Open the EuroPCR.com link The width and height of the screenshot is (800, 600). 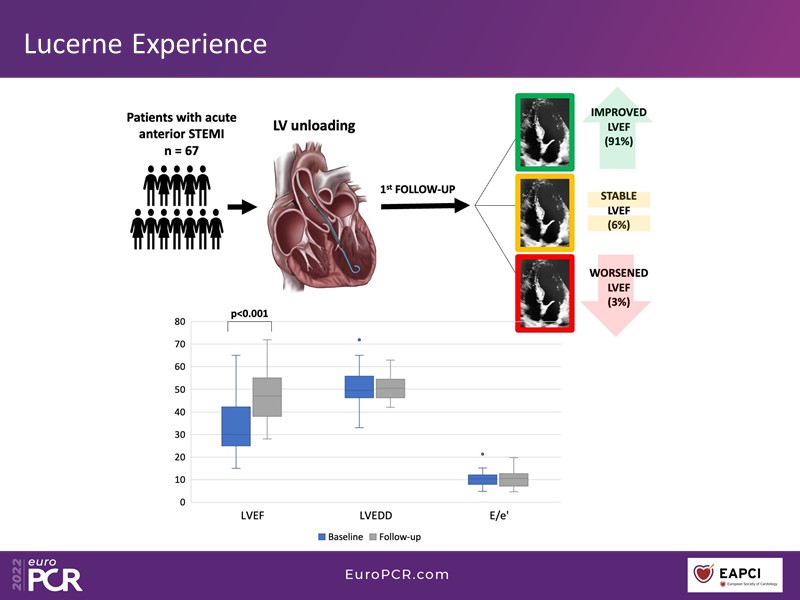click(397, 574)
